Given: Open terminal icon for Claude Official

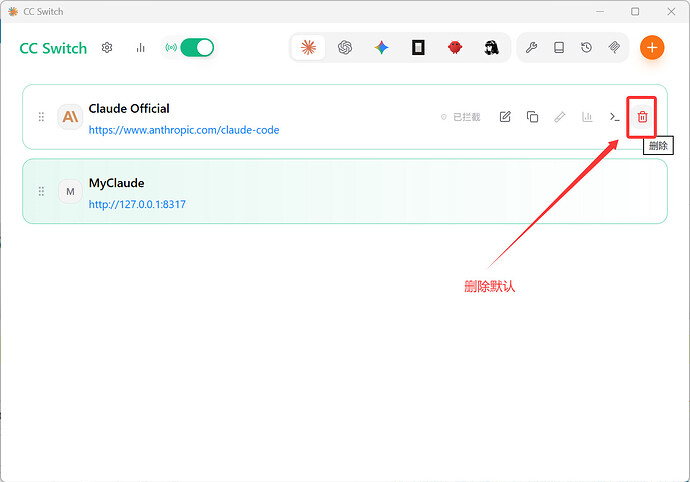Looking at the screenshot, I should pyautogui.click(x=615, y=117).
